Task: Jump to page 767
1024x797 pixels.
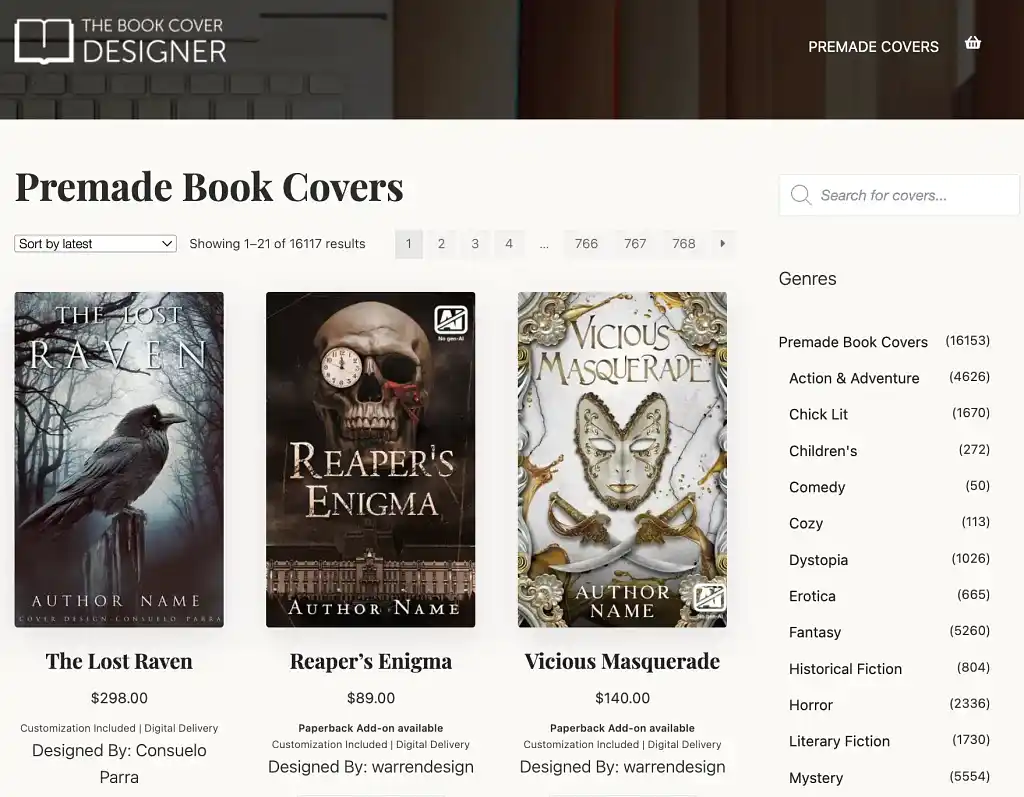Action: (x=635, y=244)
